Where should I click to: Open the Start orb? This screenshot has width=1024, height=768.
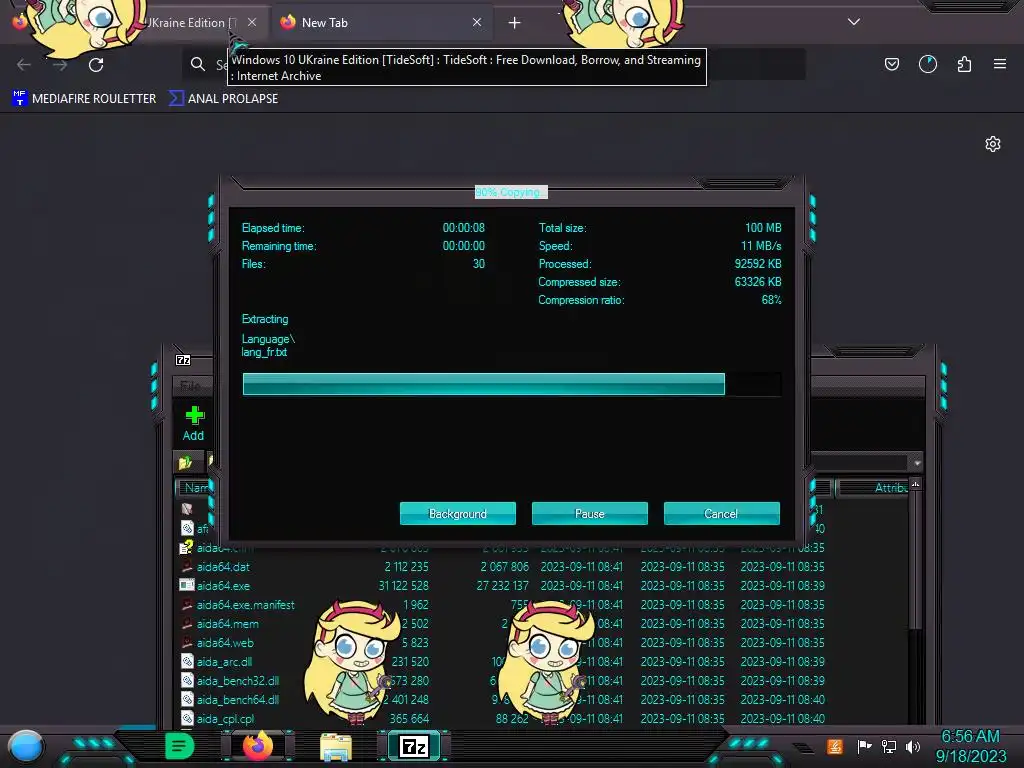[x=26, y=746]
